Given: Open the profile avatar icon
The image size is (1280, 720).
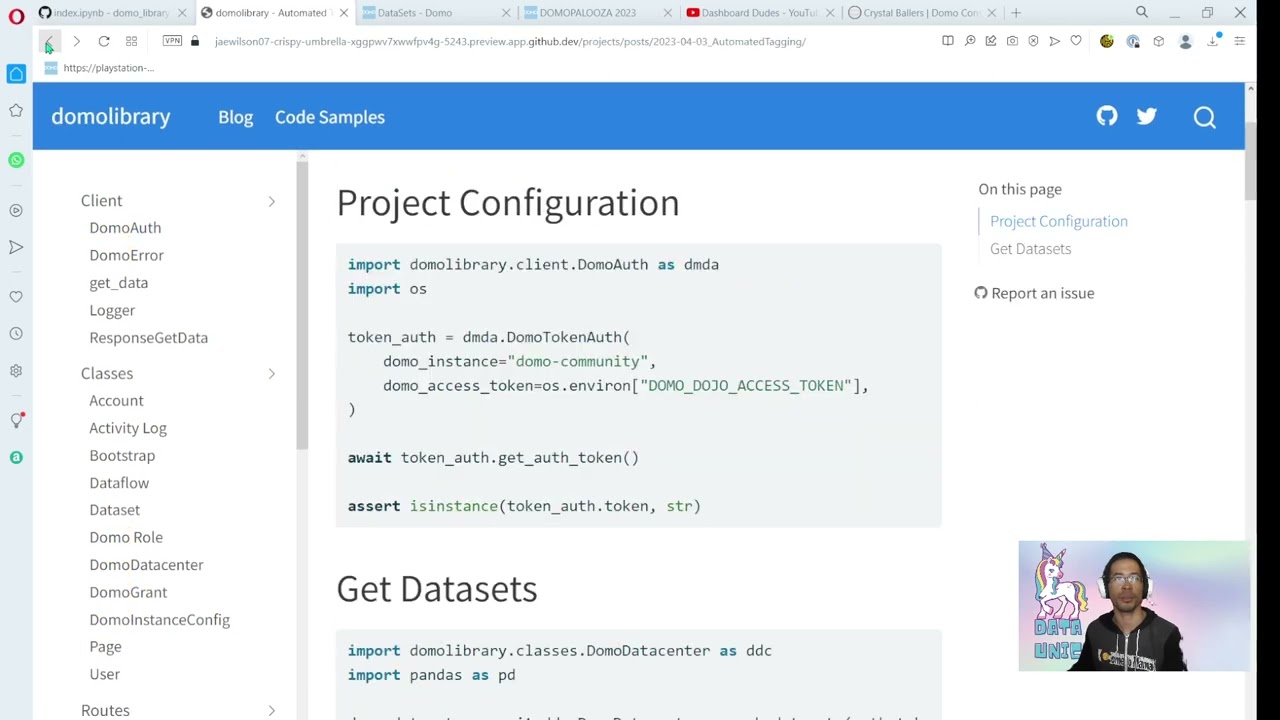Looking at the screenshot, I should click(1185, 42).
